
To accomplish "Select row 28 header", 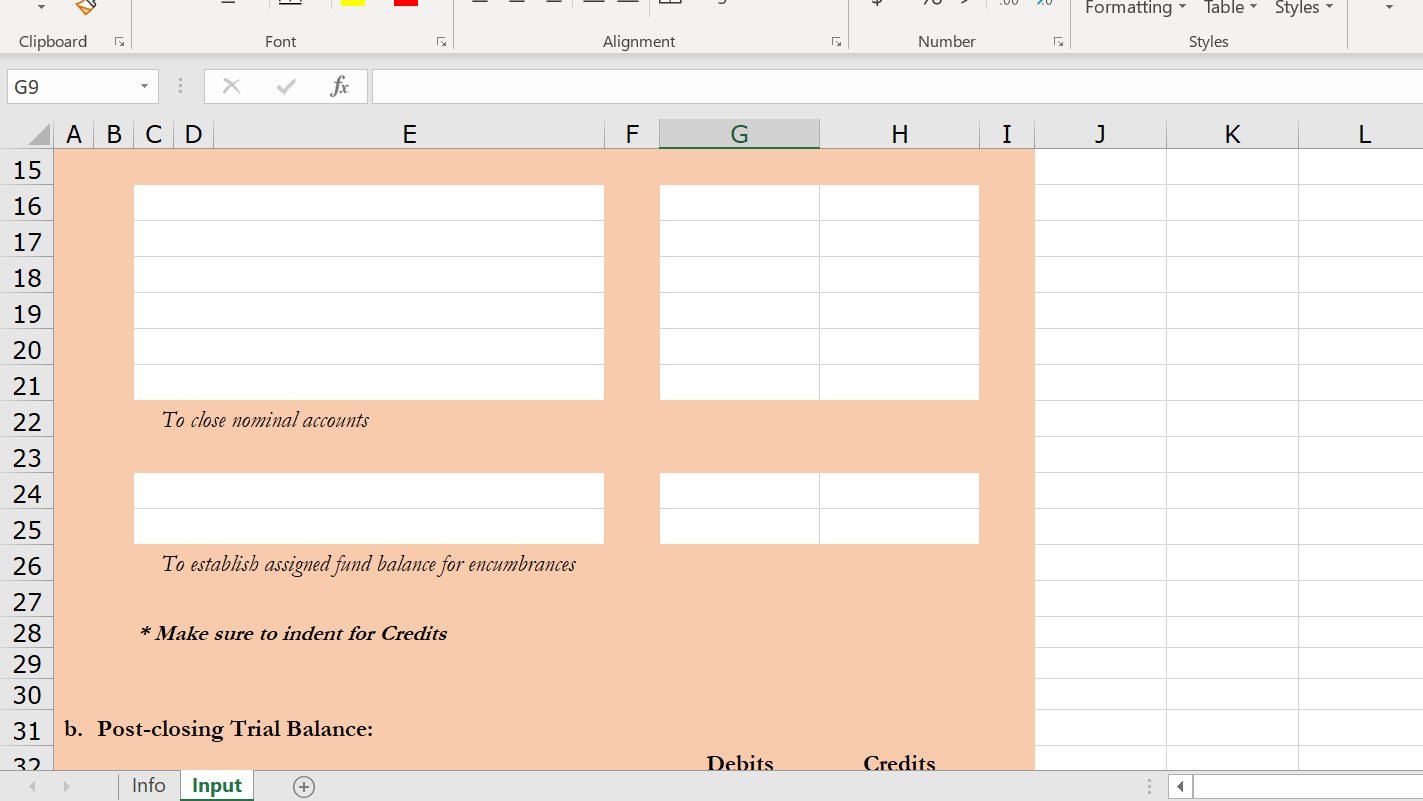I will [27, 634].
